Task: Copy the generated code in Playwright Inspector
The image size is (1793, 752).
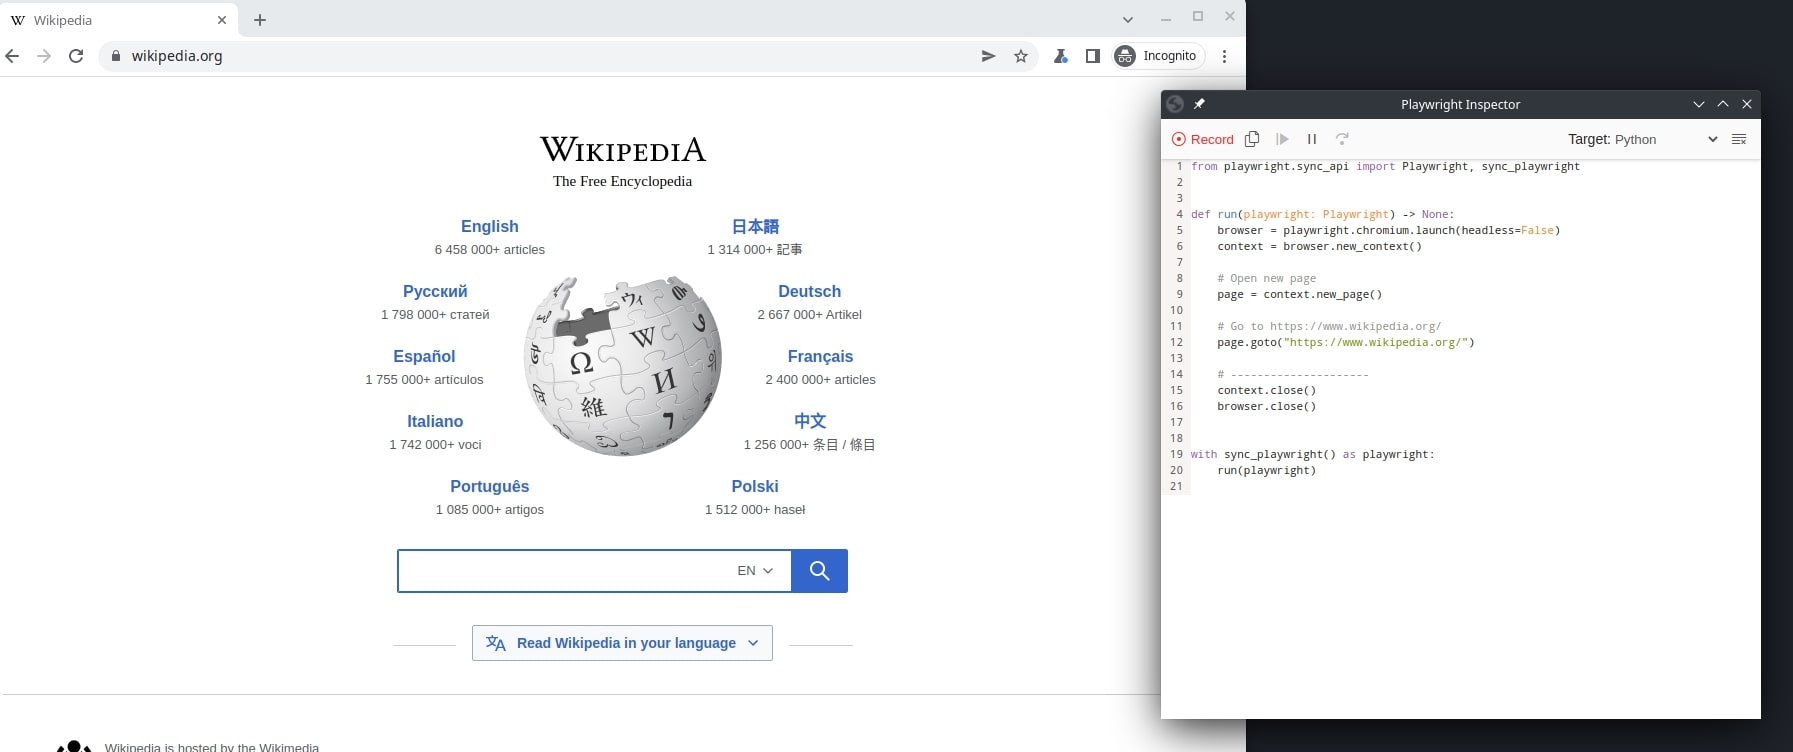Action: point(1252,139)
